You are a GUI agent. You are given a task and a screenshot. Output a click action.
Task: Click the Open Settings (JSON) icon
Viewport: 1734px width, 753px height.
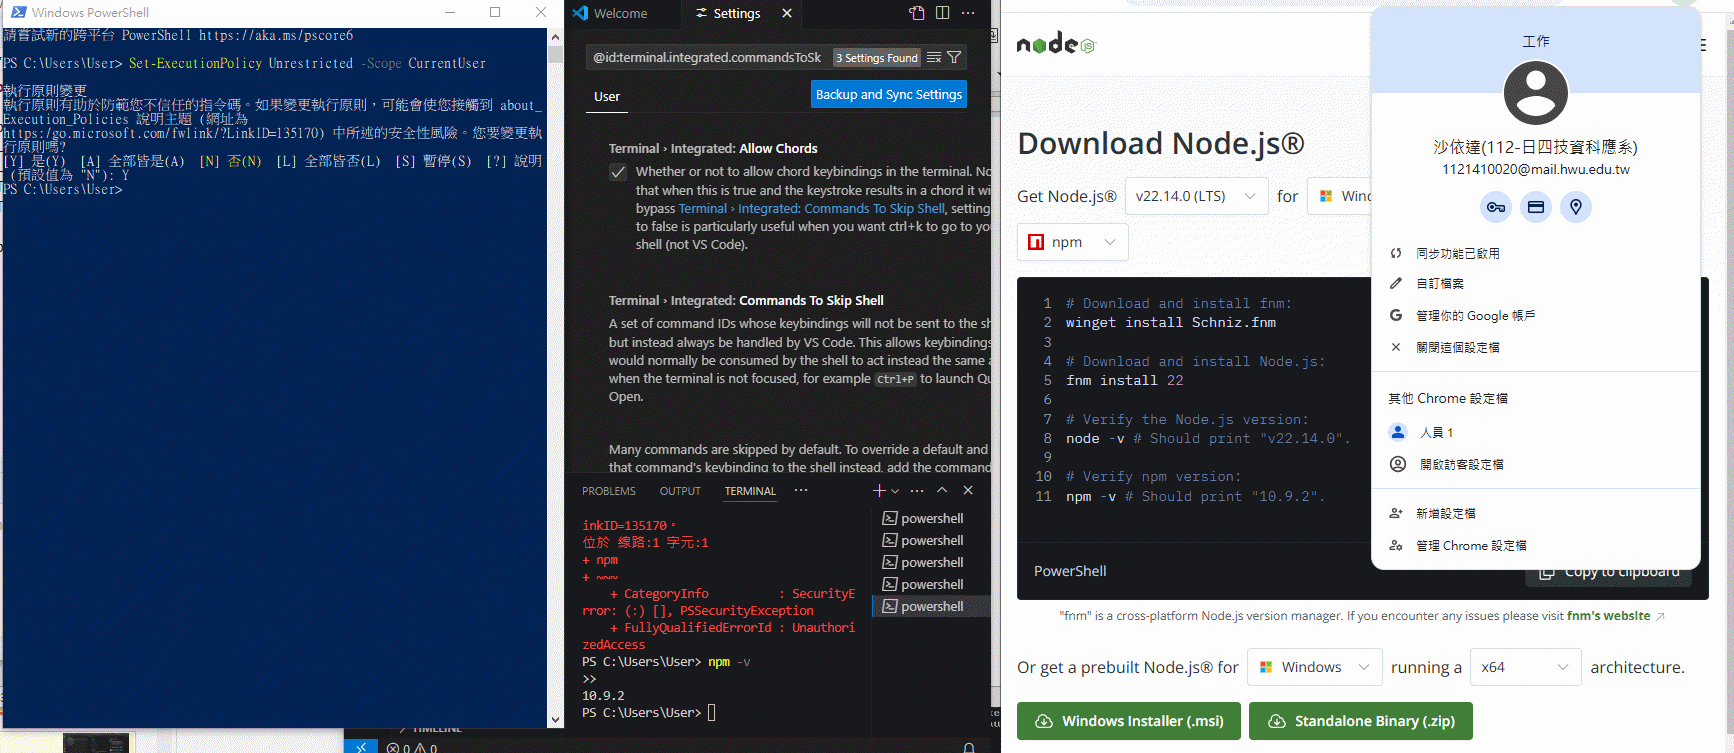coord(917,13)
